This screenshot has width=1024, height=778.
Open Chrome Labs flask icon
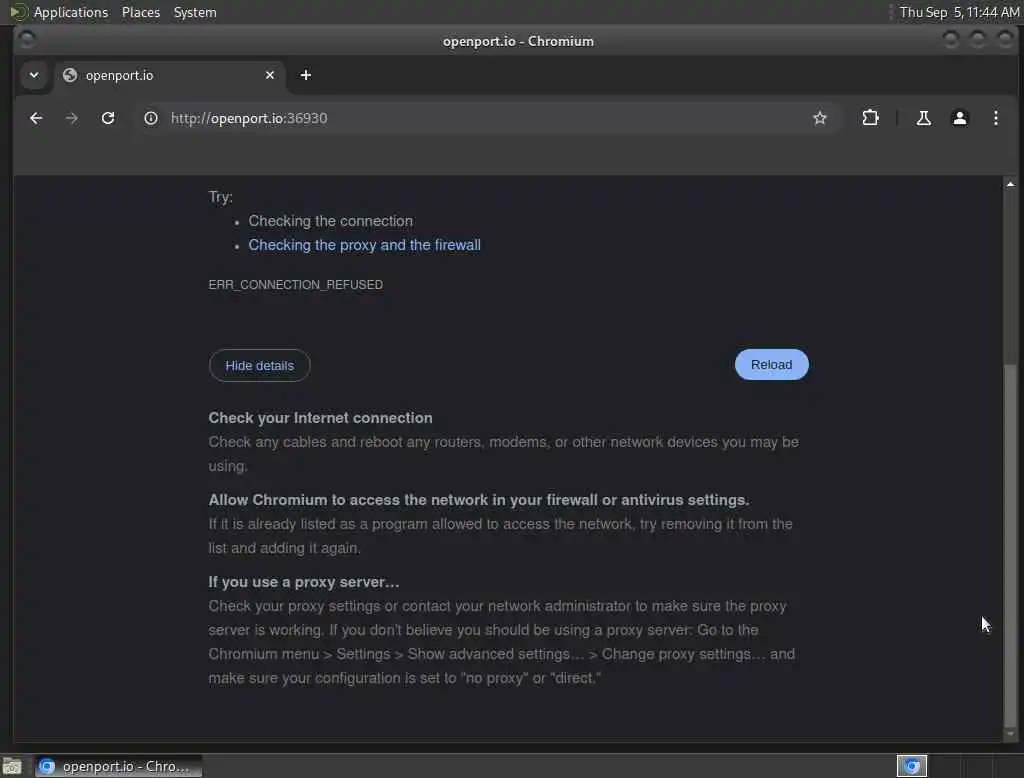click(x=923, y=118)
